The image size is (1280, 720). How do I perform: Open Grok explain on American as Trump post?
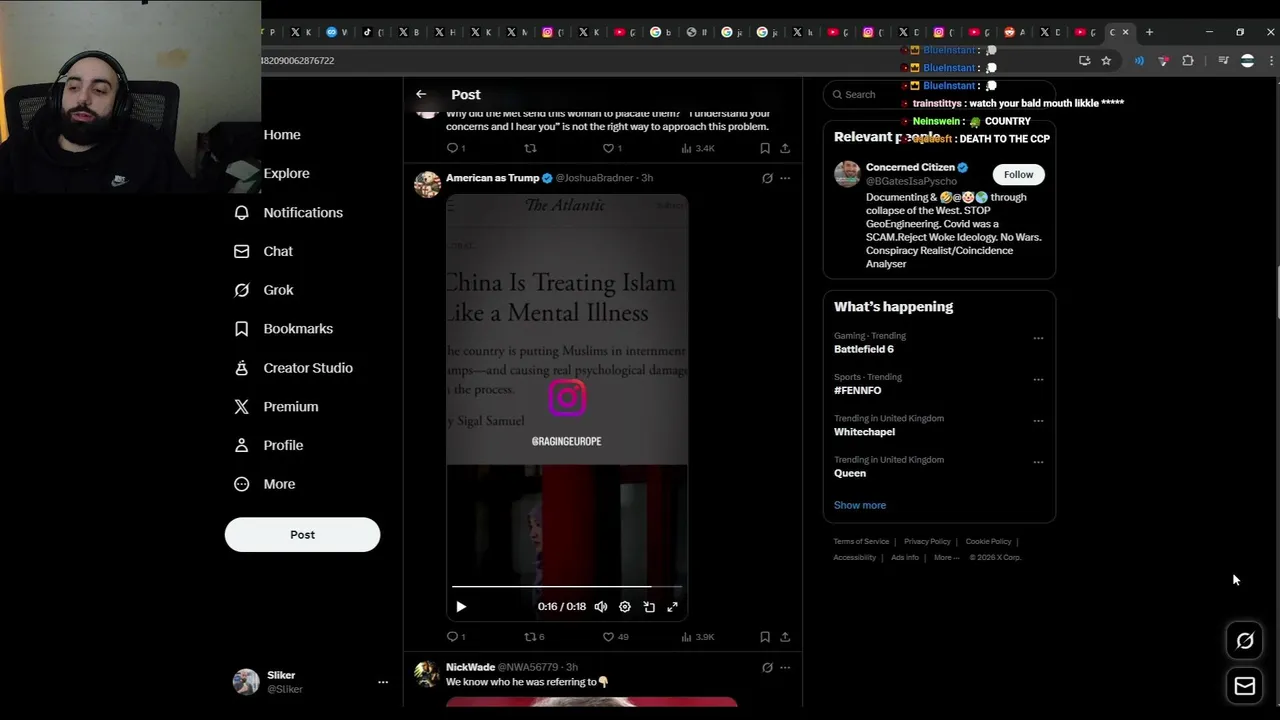click(x=767, y=178)
